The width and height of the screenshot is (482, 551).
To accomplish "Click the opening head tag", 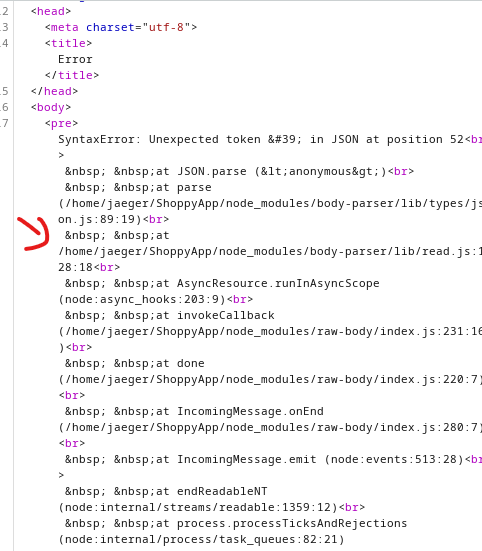I will [51, 11].
